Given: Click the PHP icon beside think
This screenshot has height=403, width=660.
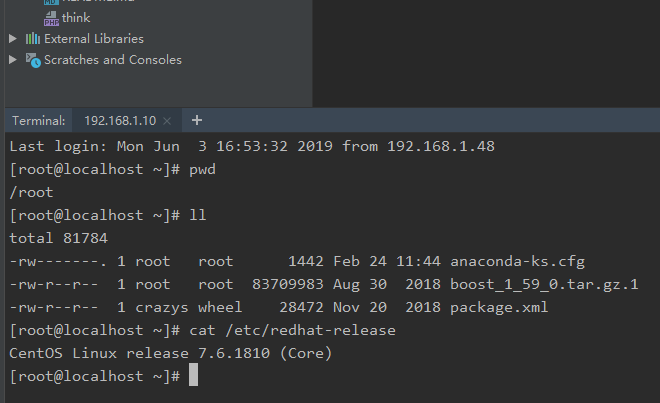Looking at the screenshot, I should coord(51,18).
